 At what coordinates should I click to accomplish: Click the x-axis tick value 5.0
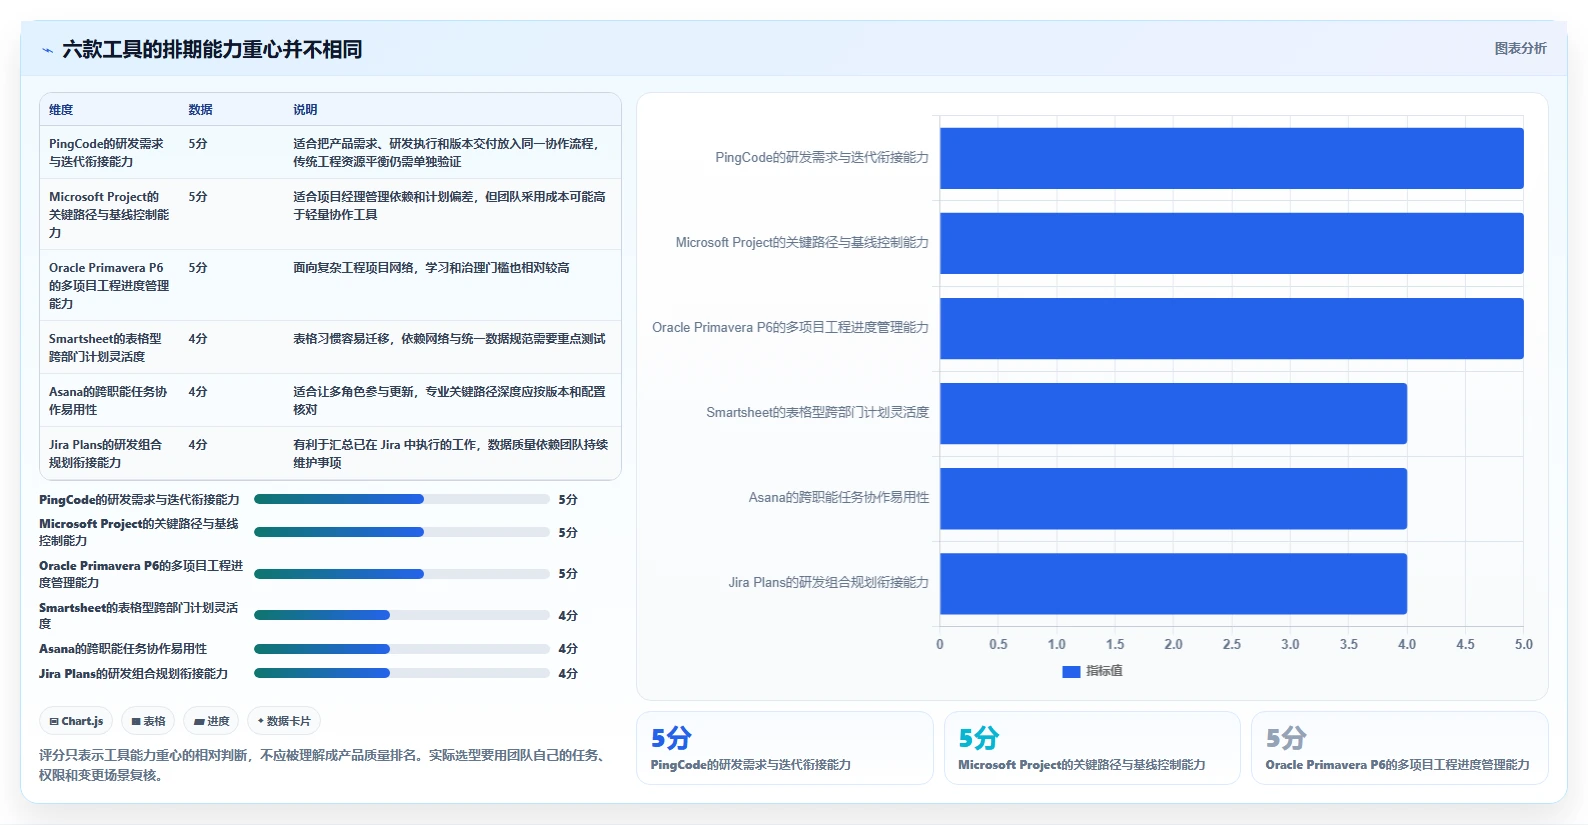pyautogui.click(x=1523, y=645)
